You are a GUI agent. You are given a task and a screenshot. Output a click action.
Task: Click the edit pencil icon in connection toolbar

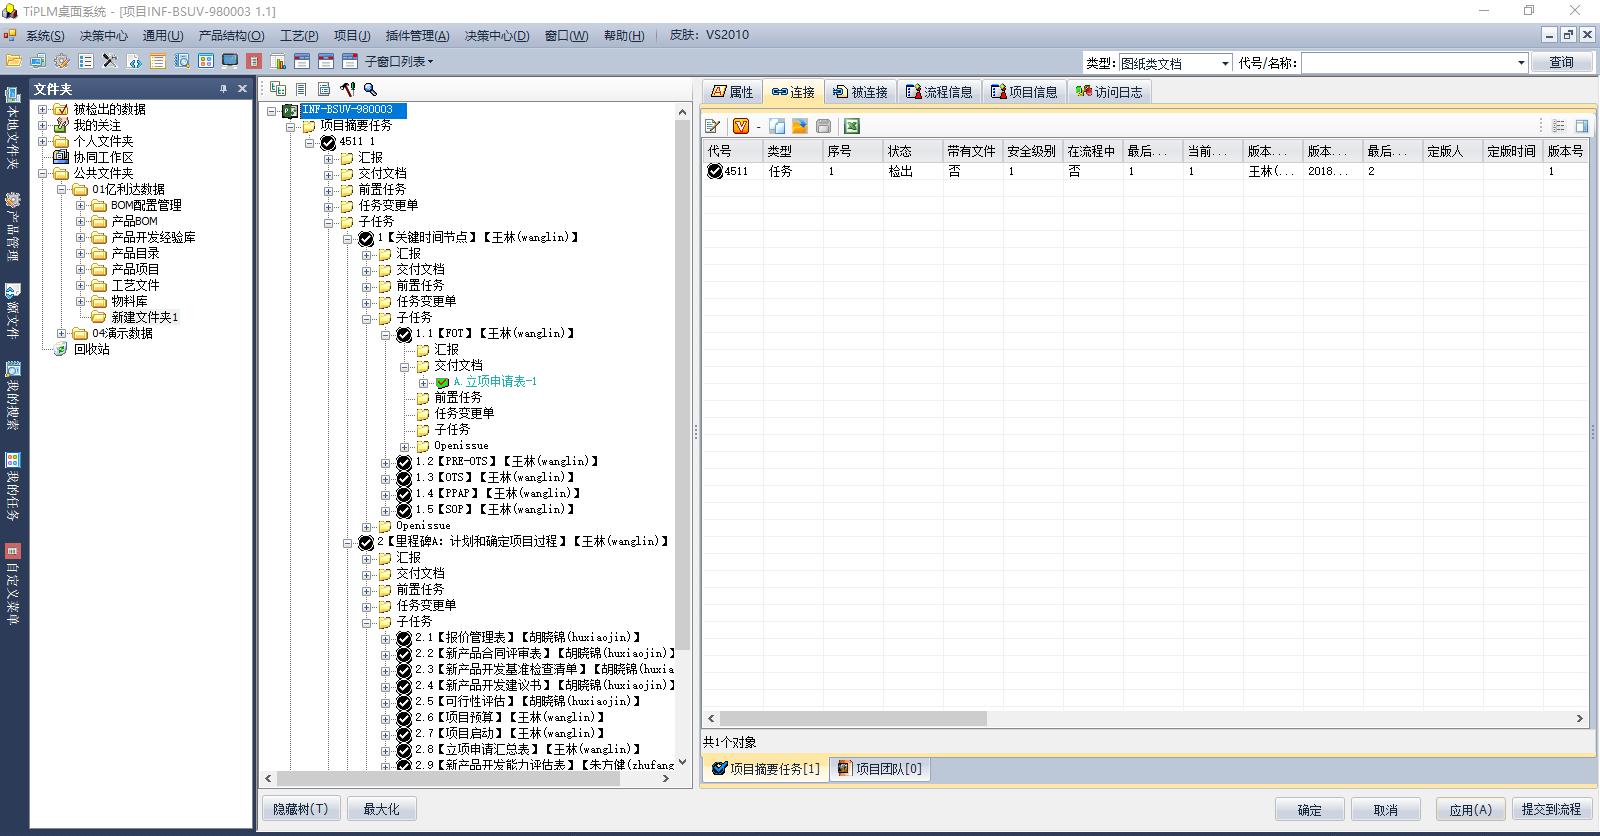(x=712, y=126)
